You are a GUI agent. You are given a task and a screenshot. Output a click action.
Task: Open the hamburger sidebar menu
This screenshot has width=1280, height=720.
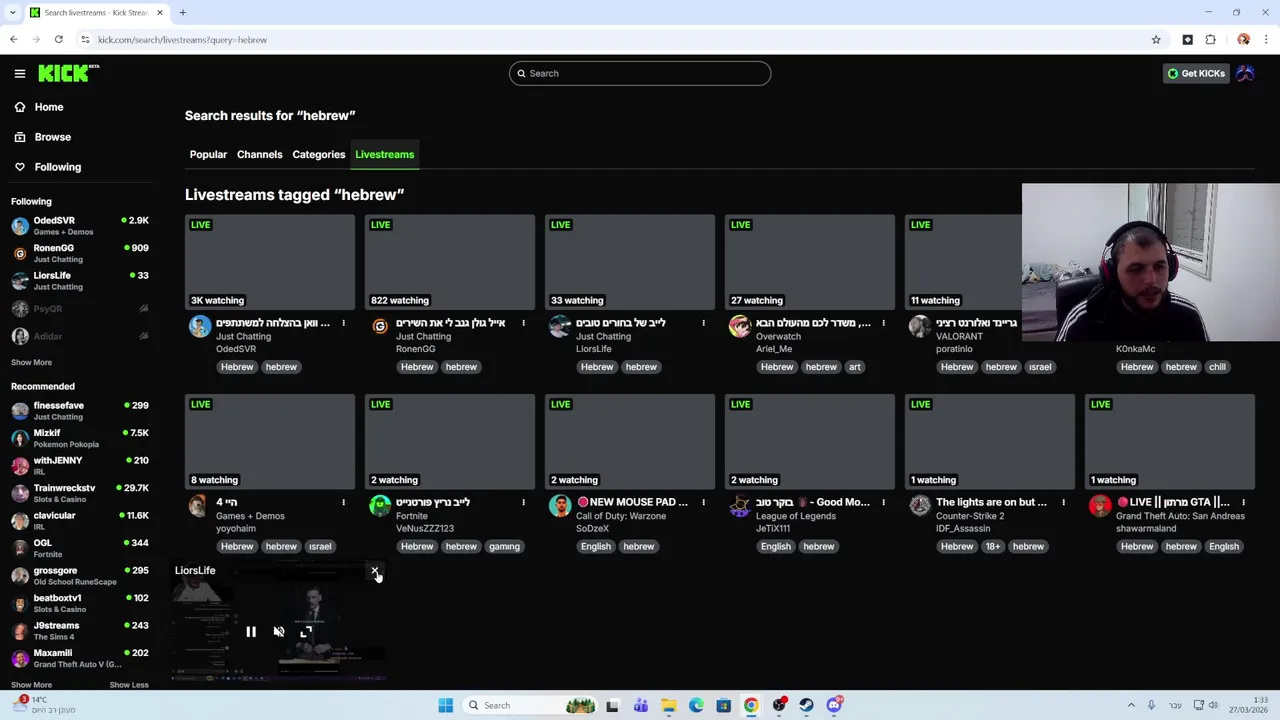[x=20, y=73]
